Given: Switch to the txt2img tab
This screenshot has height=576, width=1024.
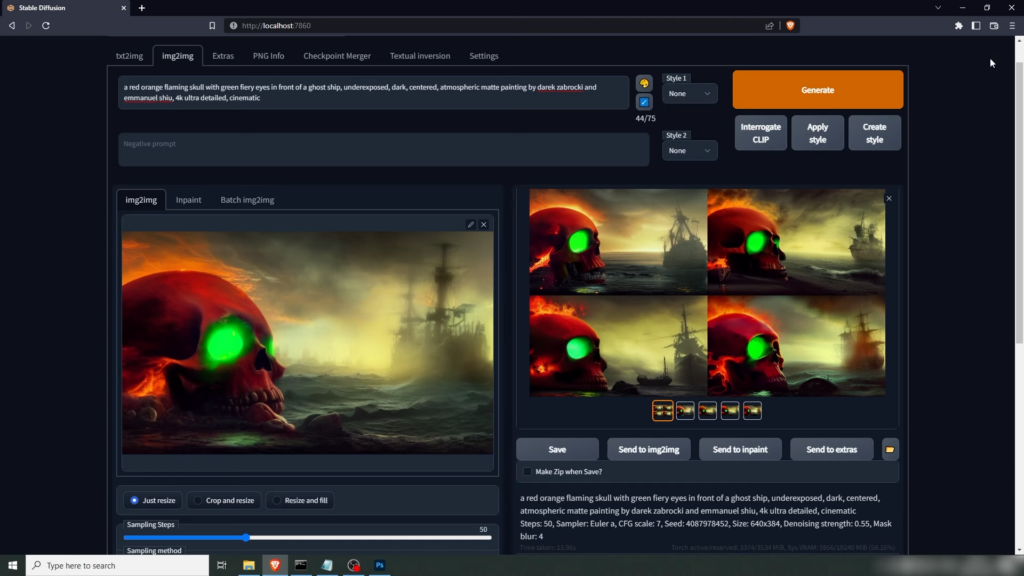Looking at the screenshot, I should 129,56.
